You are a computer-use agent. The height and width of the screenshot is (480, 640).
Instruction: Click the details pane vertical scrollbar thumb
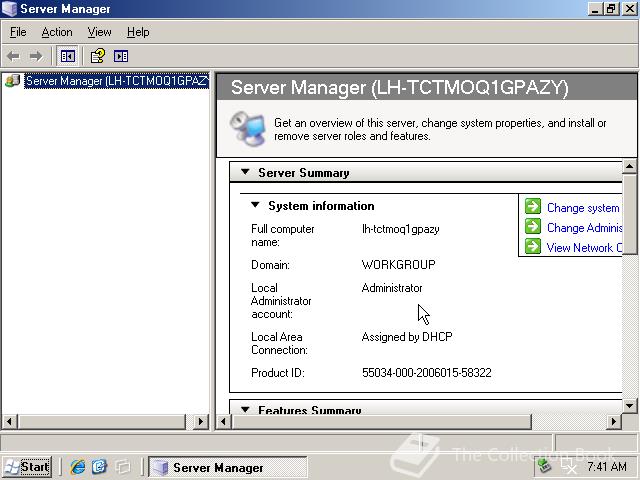pyautogui.click(x=629, y=215)
